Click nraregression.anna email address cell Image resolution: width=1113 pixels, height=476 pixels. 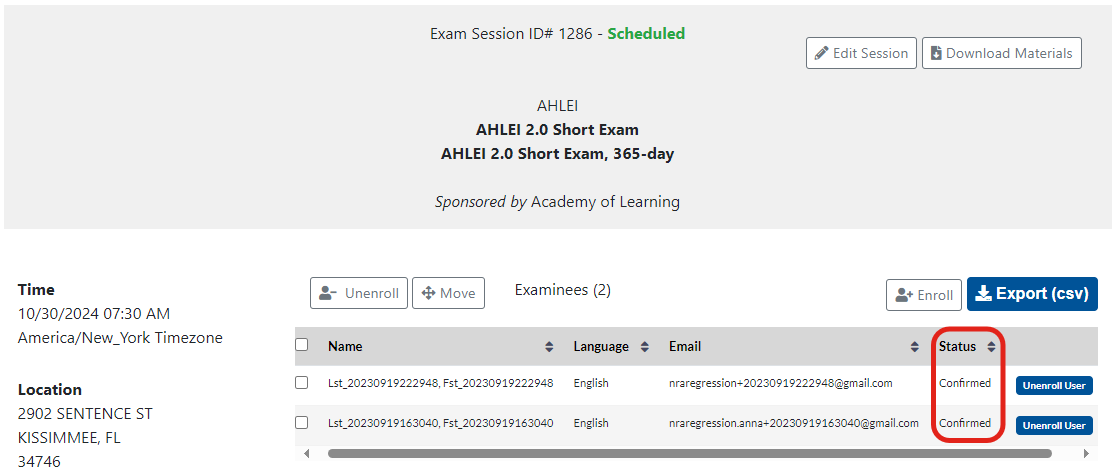click(793, 423)
